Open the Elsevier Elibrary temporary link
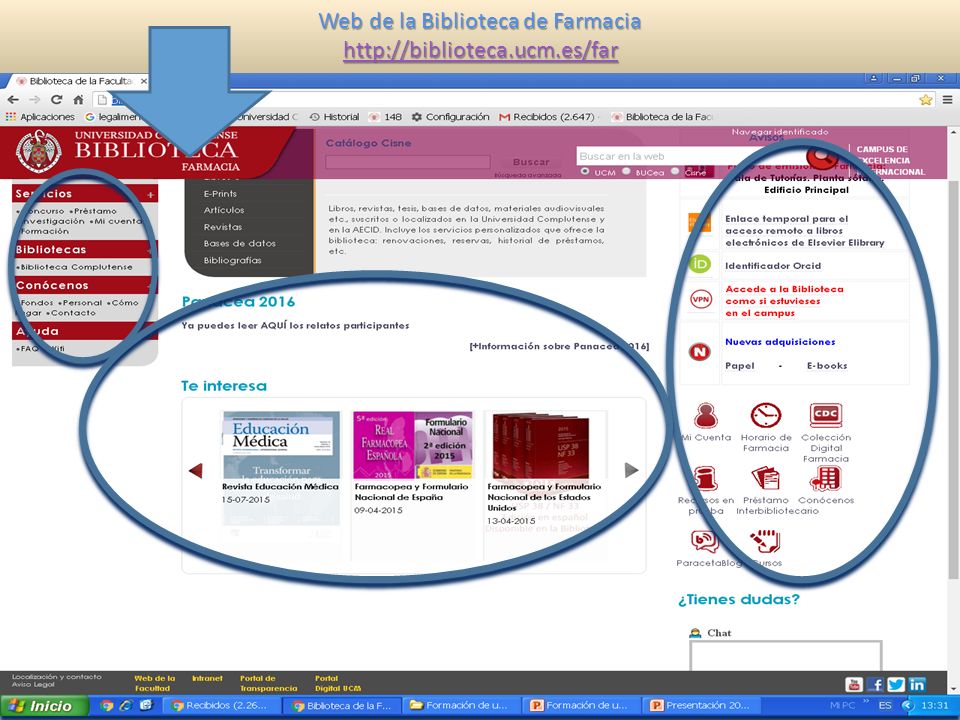 804,230
